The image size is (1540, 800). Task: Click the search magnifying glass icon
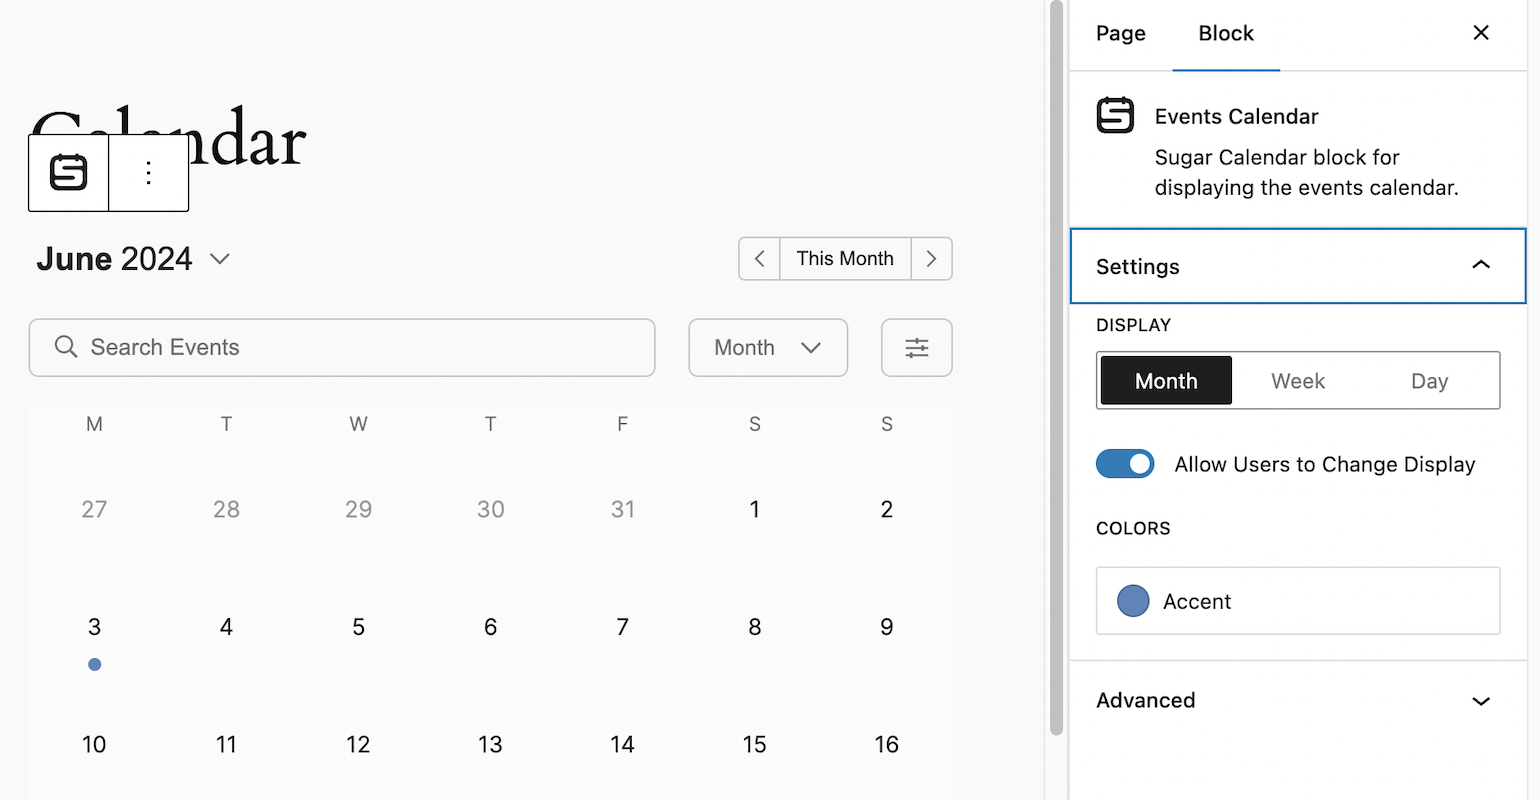tap(65, 347)
